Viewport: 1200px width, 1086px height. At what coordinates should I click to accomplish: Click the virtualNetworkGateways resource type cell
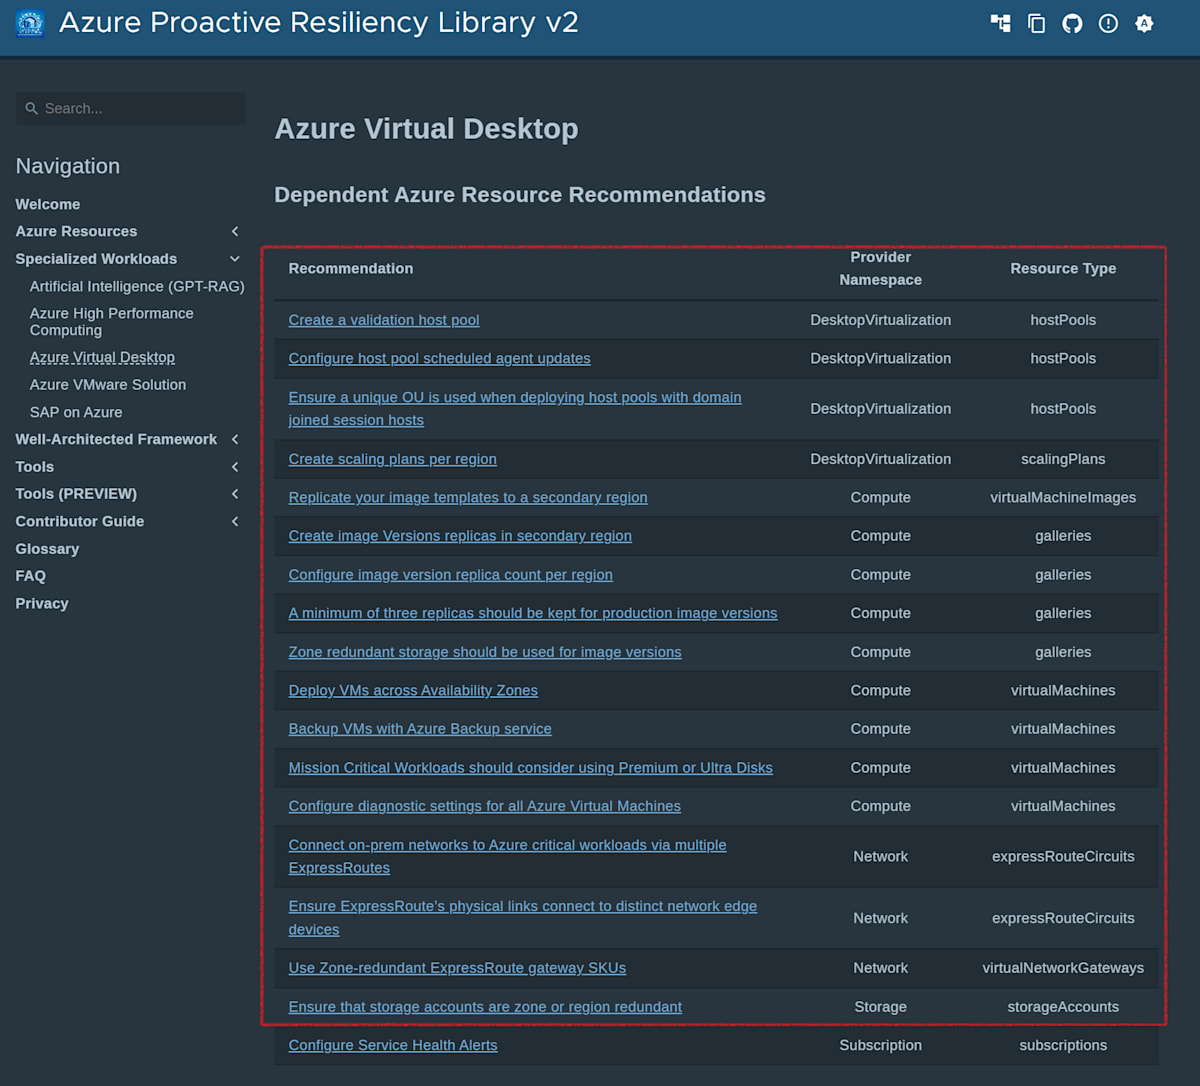click(1063, 968)
